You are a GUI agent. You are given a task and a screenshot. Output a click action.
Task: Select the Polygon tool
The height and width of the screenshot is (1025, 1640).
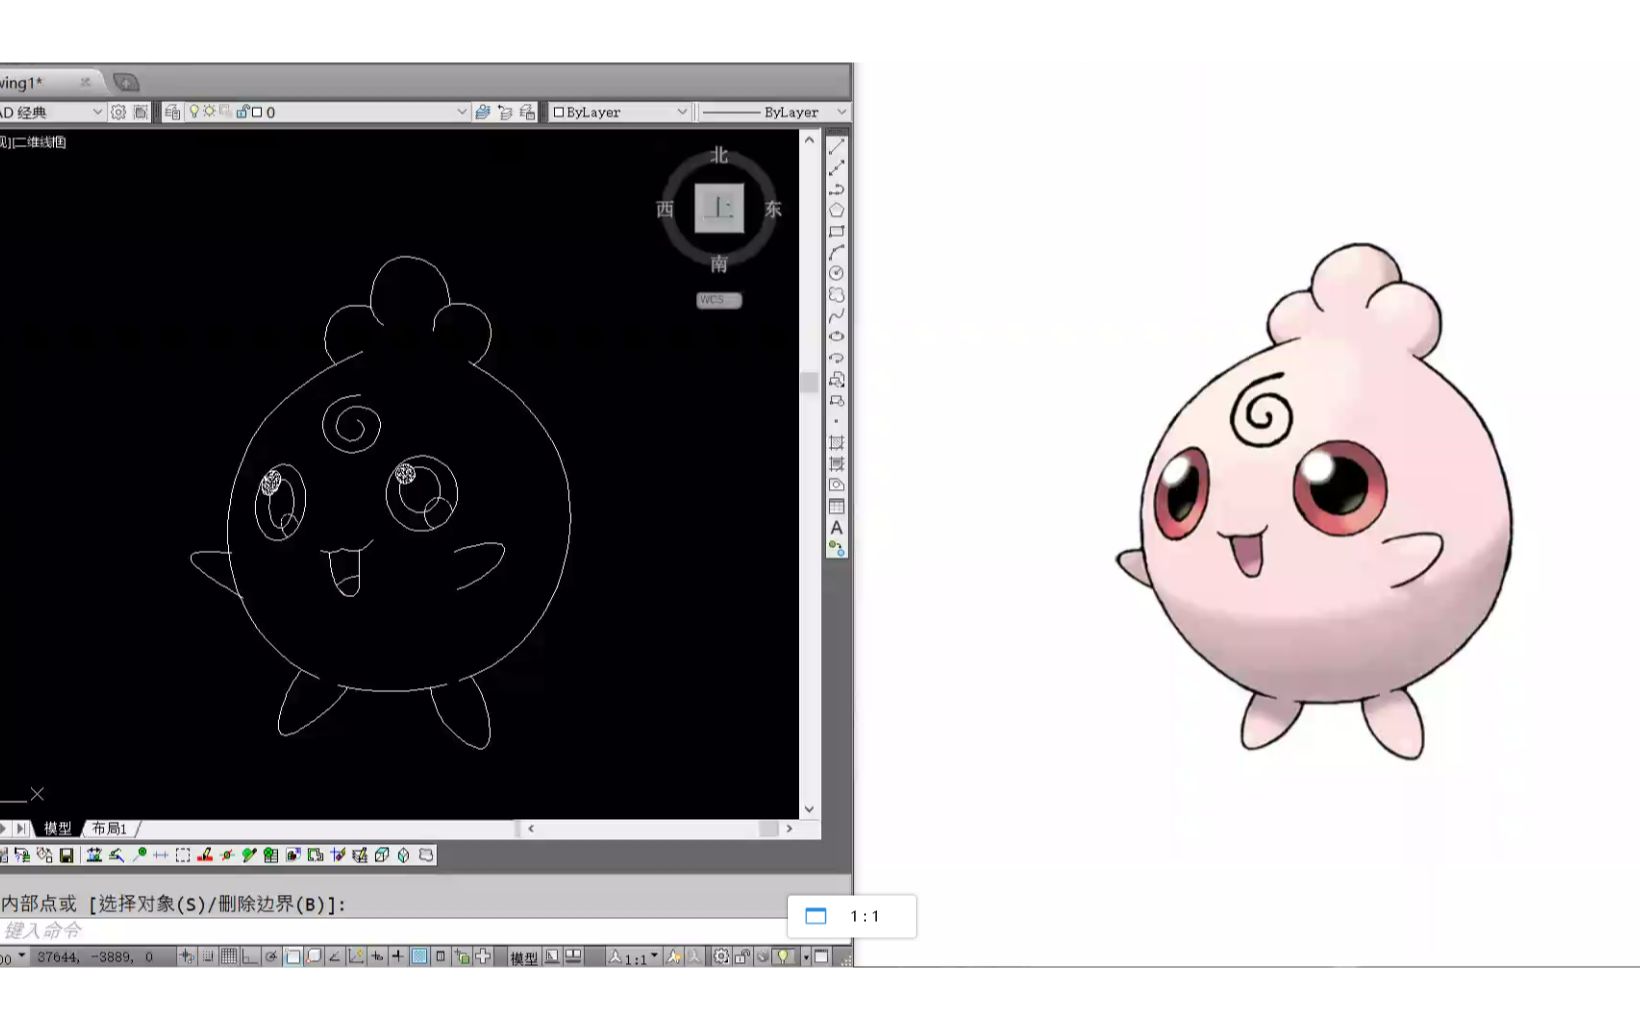click(x=837, y=210)
